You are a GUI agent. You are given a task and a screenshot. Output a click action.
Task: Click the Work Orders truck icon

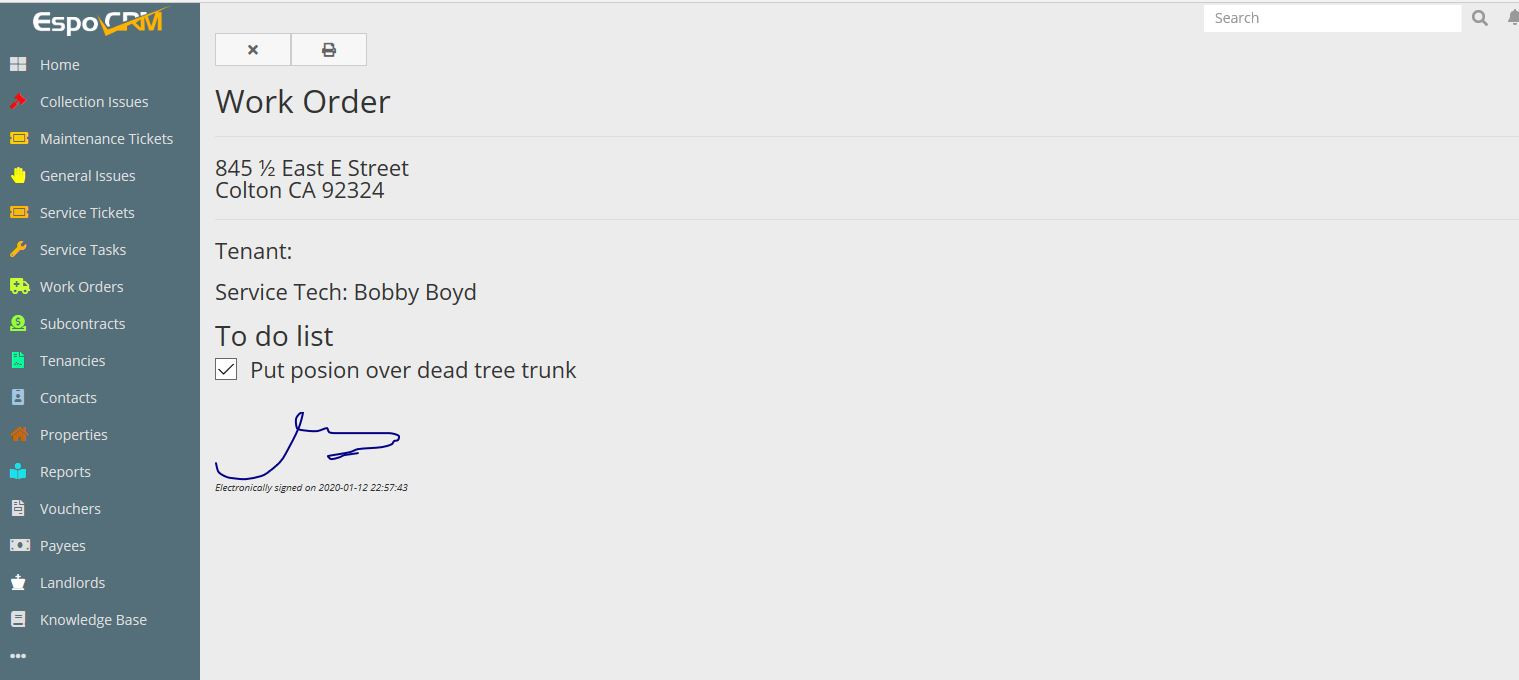tap(19, 287)
